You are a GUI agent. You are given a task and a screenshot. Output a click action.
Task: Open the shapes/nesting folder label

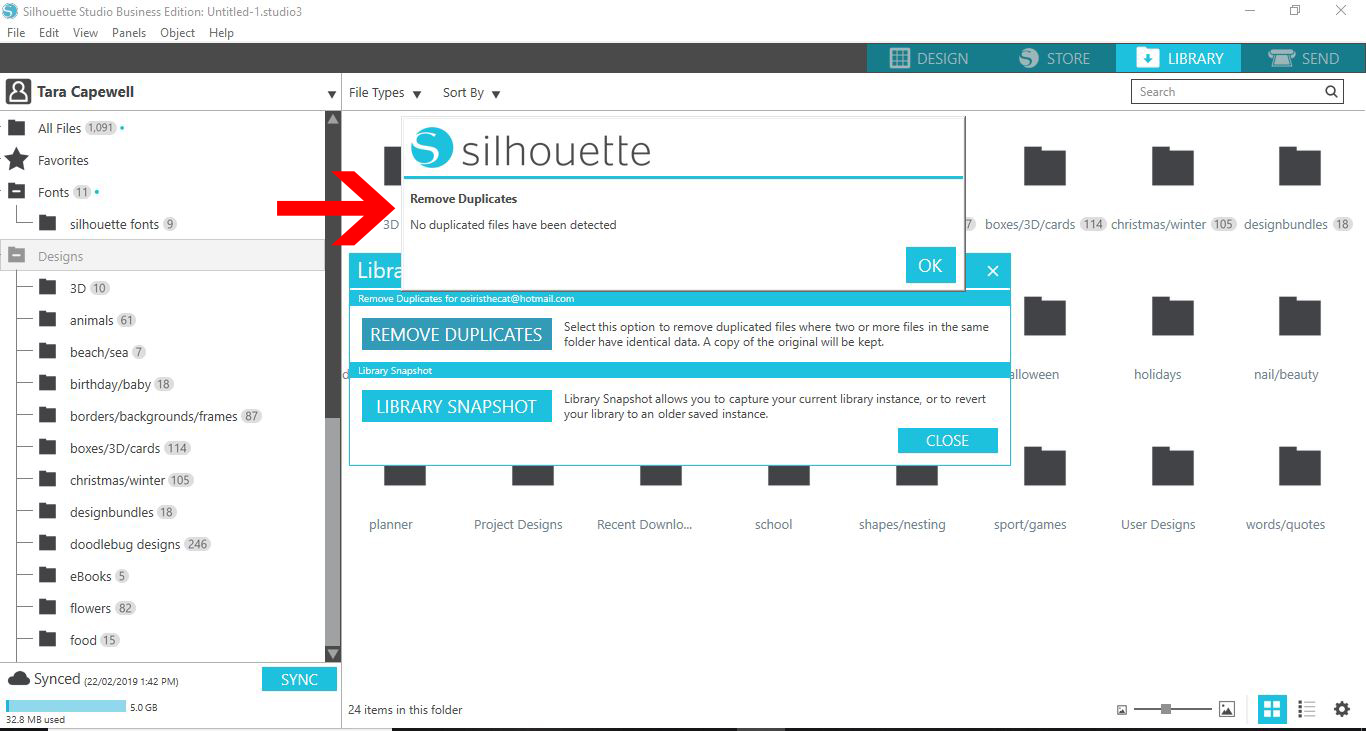pyautogui.click(x=902, y=524)
